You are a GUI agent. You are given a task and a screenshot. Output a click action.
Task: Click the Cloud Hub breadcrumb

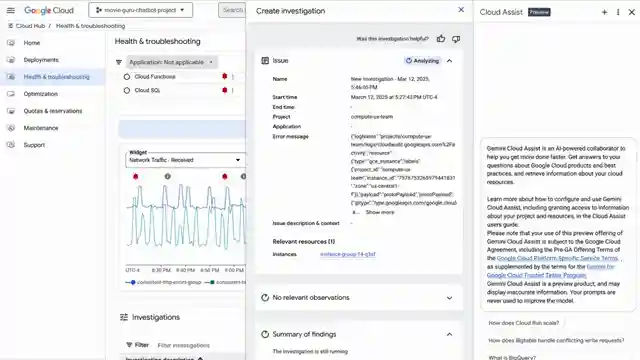(x=30, y=26)
